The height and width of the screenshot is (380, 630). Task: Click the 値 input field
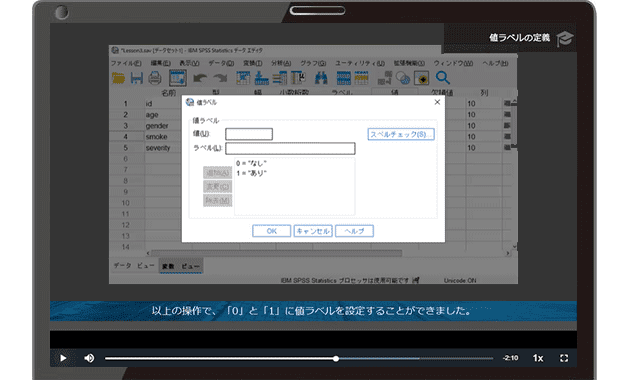(x=249, y=134)
